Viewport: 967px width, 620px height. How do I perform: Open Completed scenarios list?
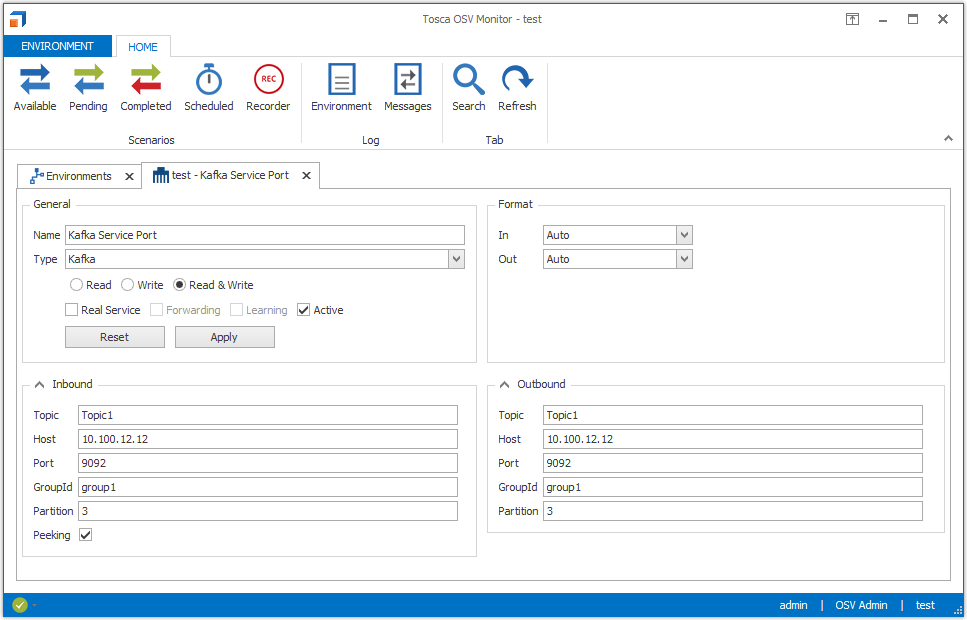pos(146,87)
